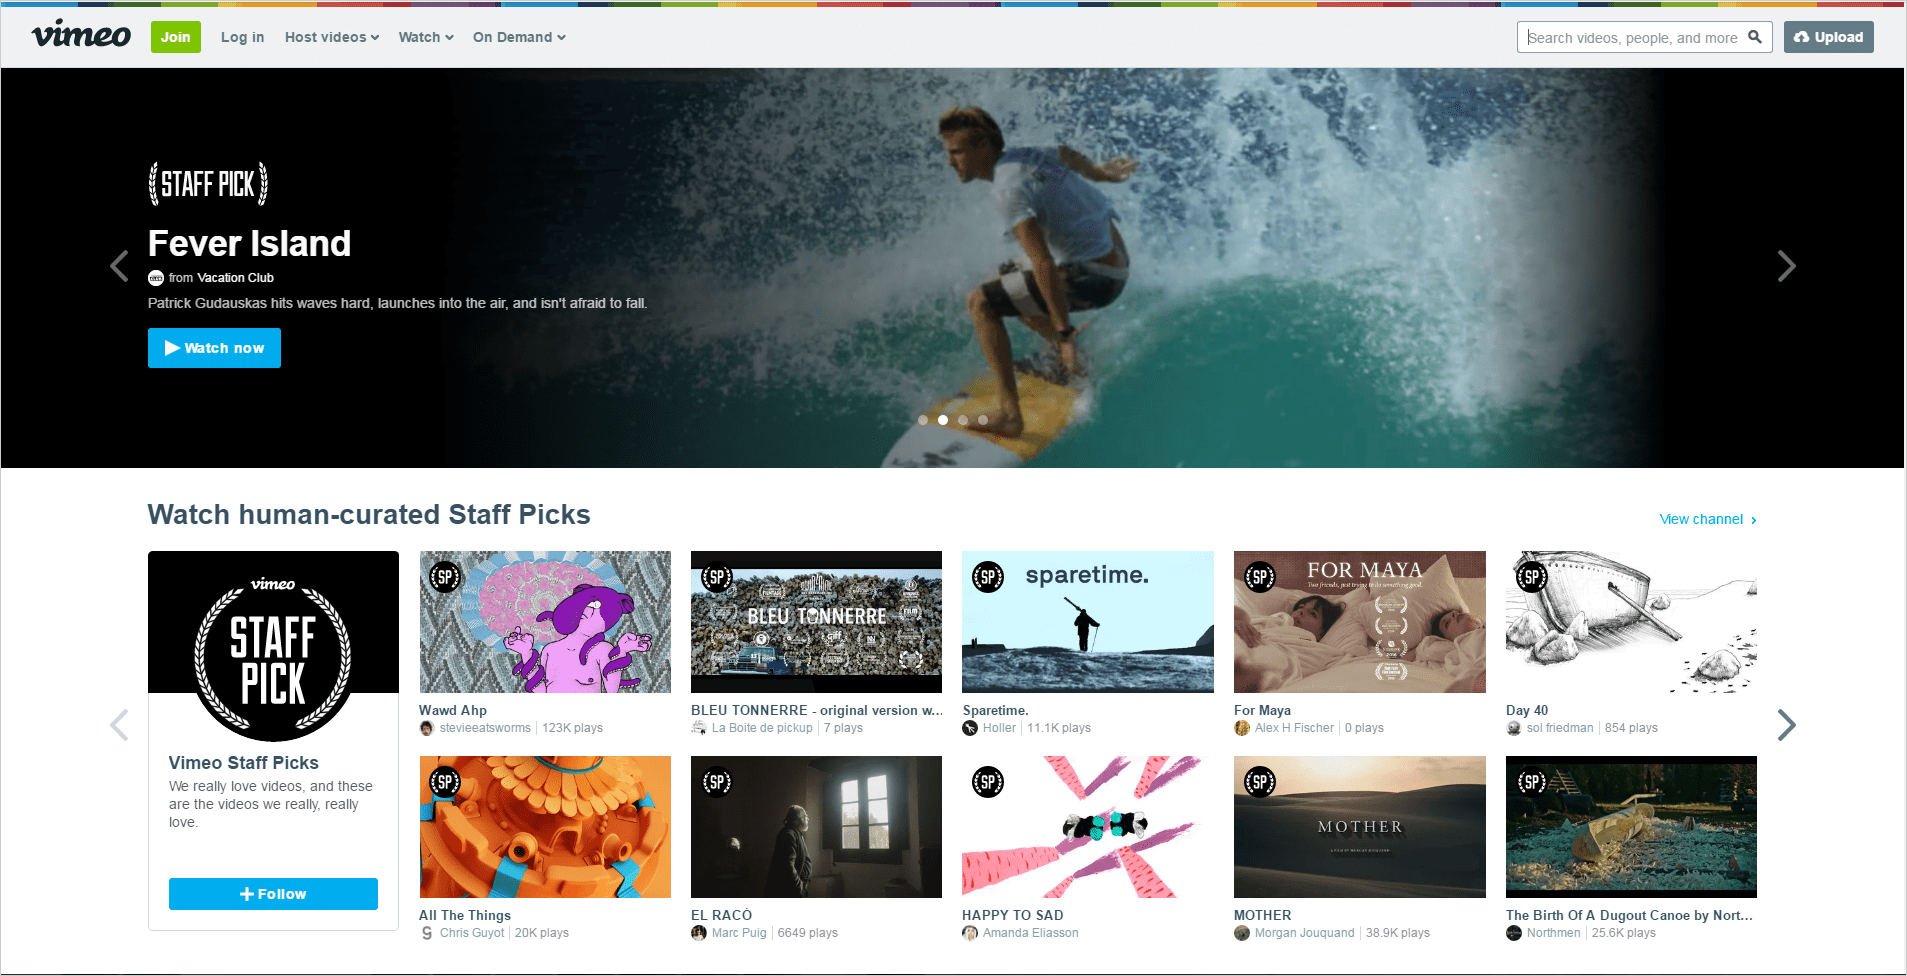Open the MOTHER video thumbnail
1907x976 pixels.
(1360, 827)
